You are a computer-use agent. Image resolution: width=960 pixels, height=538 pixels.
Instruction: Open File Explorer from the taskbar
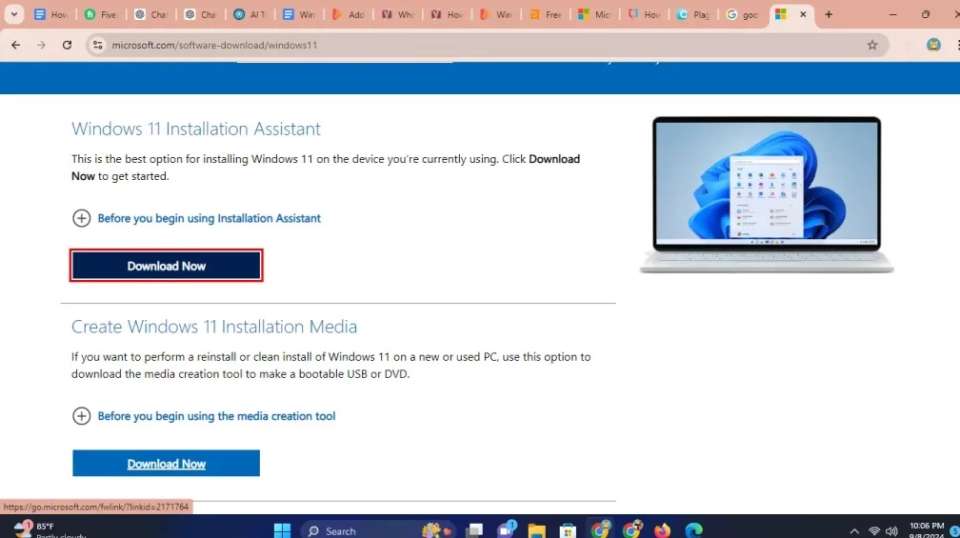coord(537,530)
